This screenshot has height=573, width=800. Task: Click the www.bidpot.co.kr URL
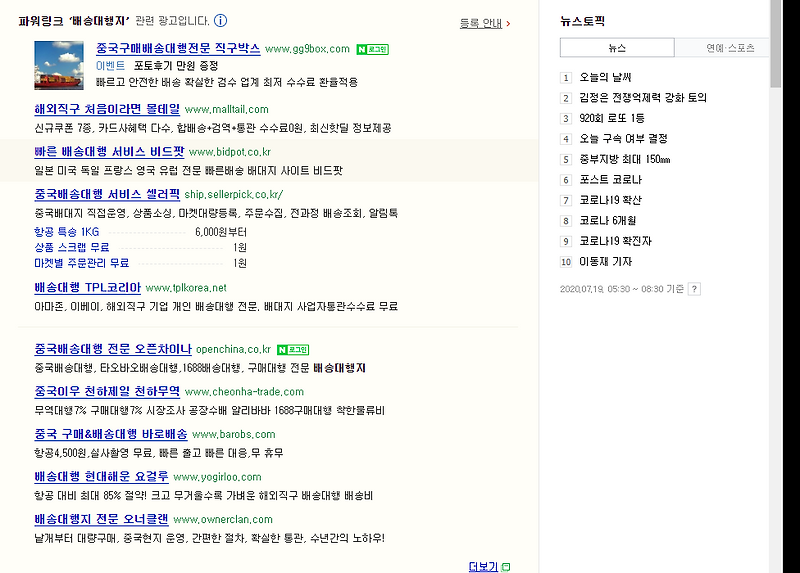click(230, 152)
